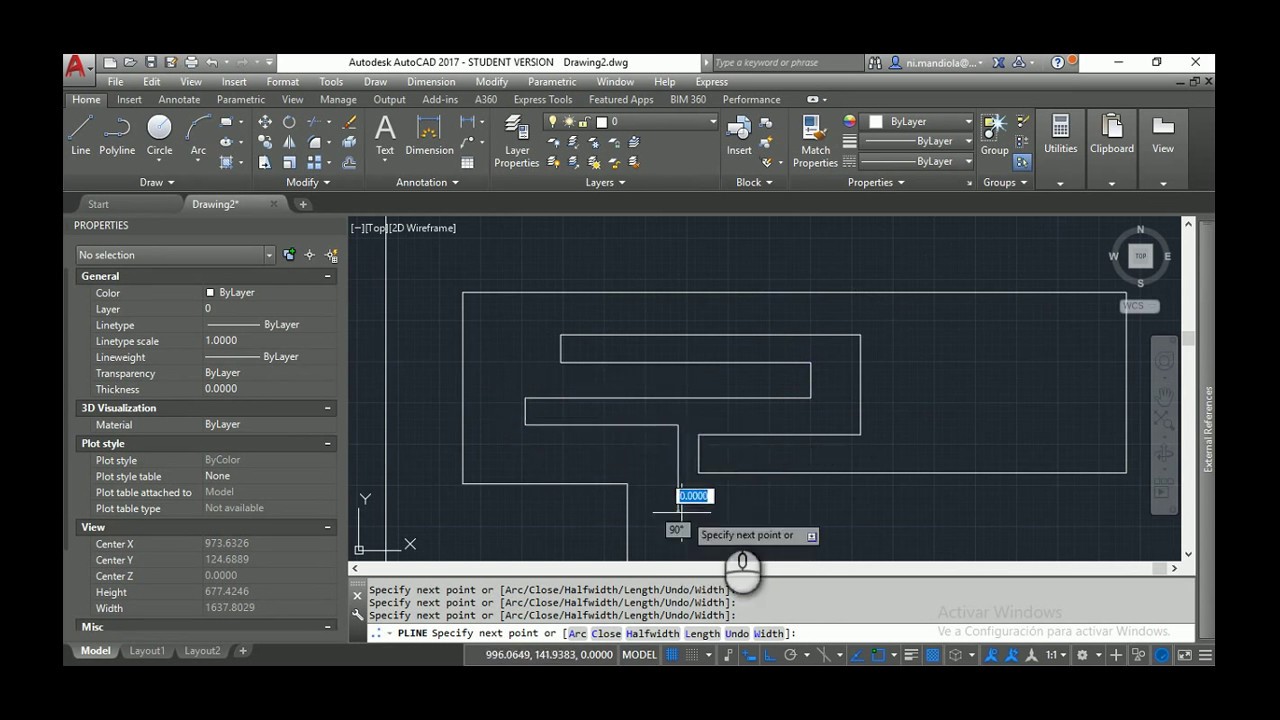Viewport: 1280px width, 720px height.
Task: Click the search binoculars icon
Action: click(875, 62)
